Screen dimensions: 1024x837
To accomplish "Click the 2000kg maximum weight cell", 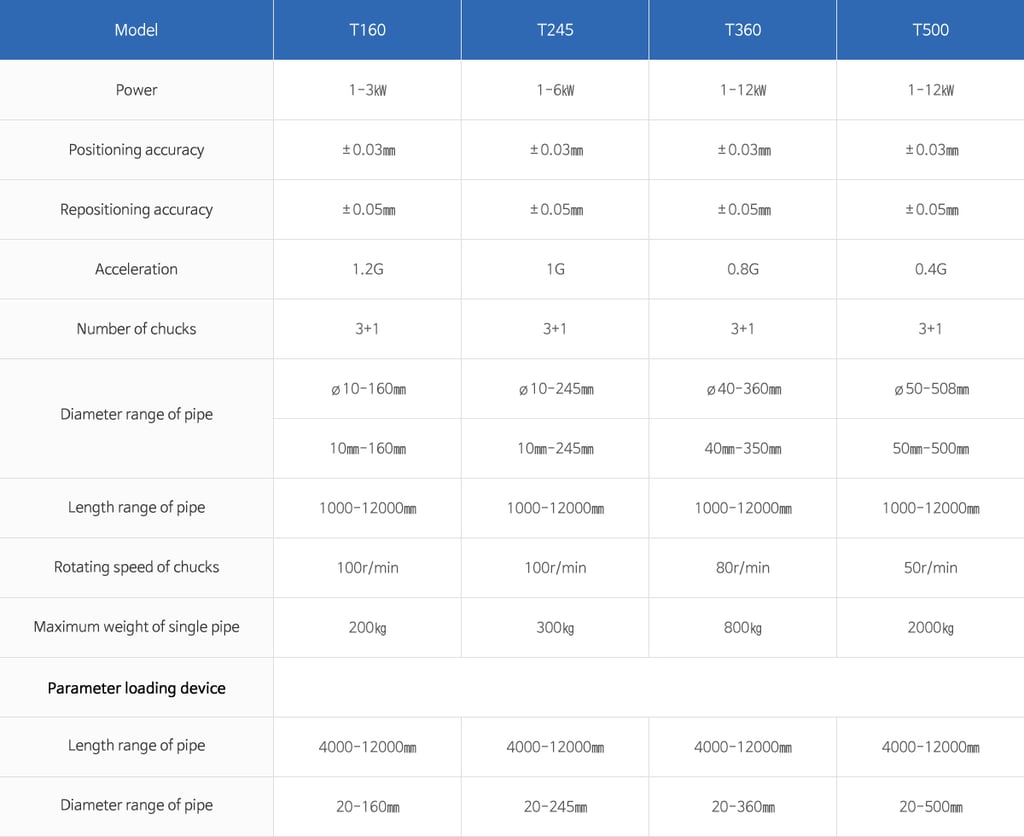I will coord(931,627).
